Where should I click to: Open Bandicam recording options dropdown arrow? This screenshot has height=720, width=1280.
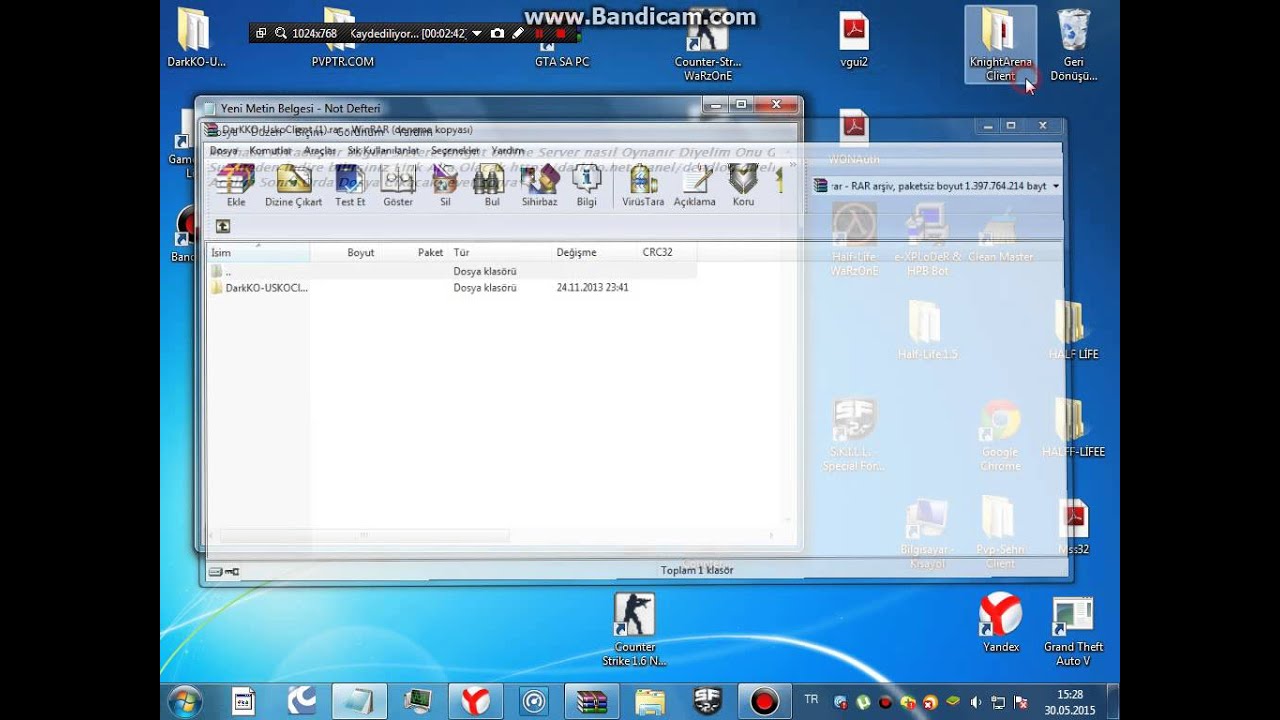(x=476, y=34)
